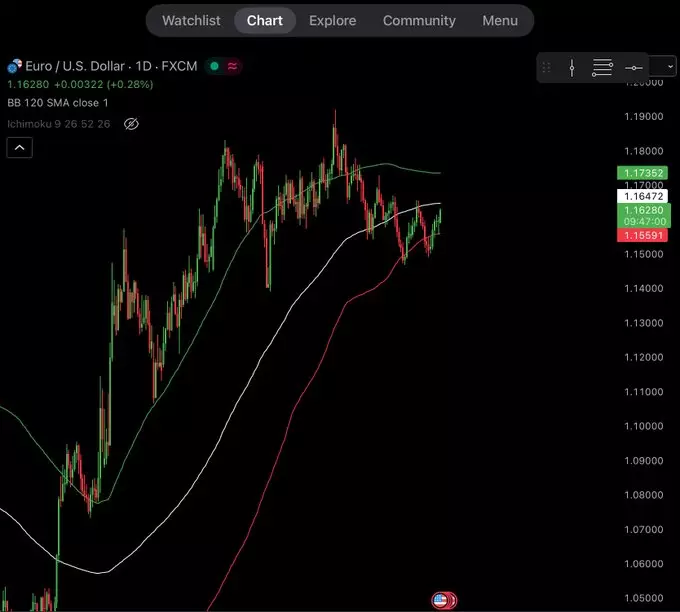The height and width of the screenshot is (612, 680).
Task: Collapse the indicator legend with chevron button
Action: point(20,148)
